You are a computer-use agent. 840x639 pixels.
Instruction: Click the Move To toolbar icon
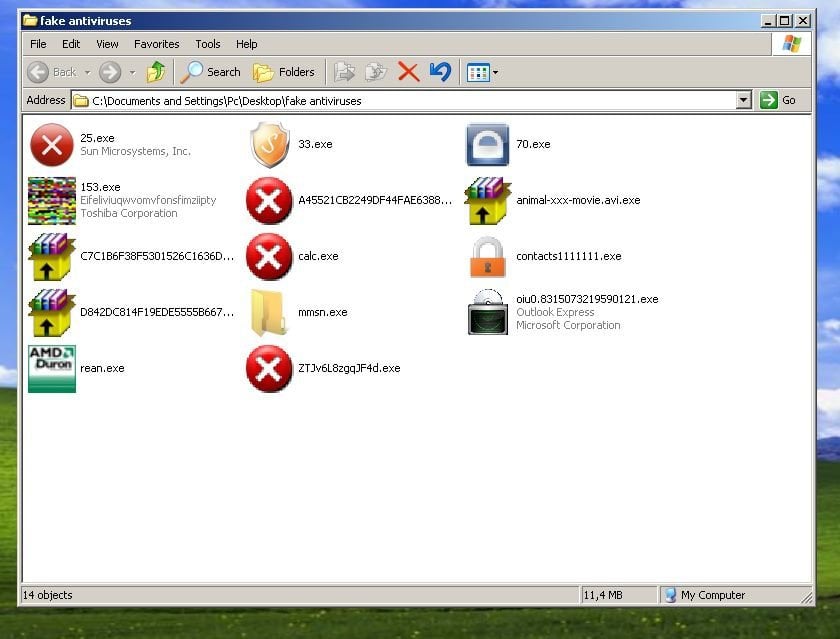[344, 72]
